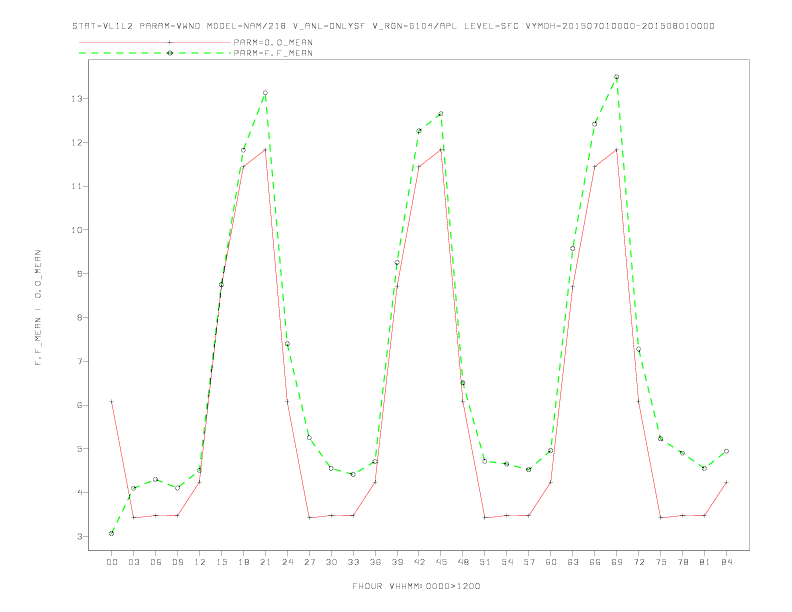Select the VYMDH date range in the title

[x=620, y=26]
